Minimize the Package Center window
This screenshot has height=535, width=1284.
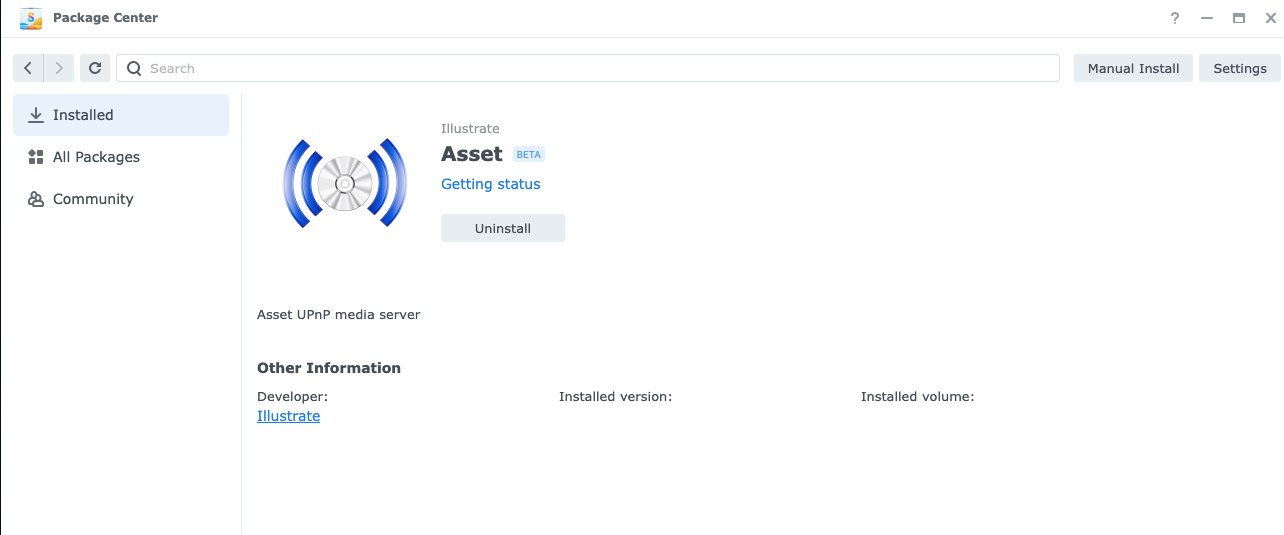tap(1207, 18)
